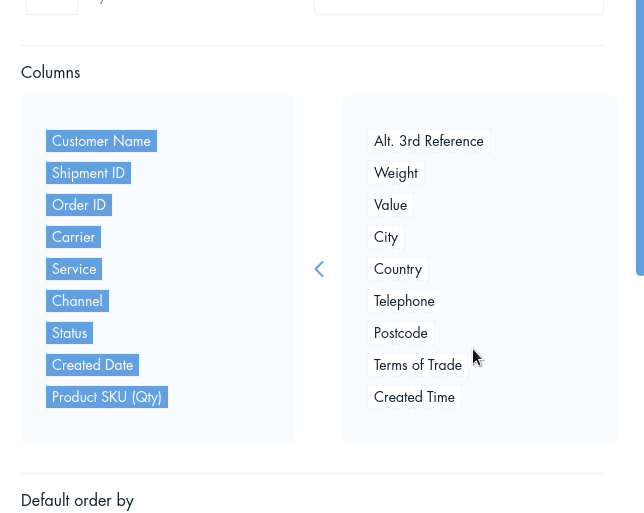This screenshot has width=644, height=513.
Task: Select the Created Date column tag
Action: pos(92,365)
